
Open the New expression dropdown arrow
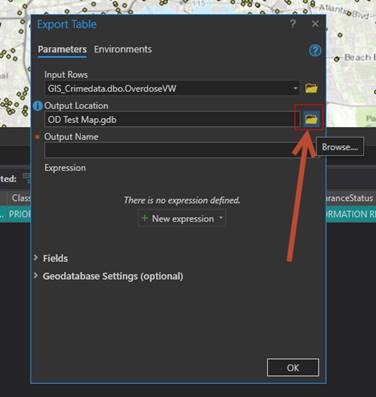221,218
